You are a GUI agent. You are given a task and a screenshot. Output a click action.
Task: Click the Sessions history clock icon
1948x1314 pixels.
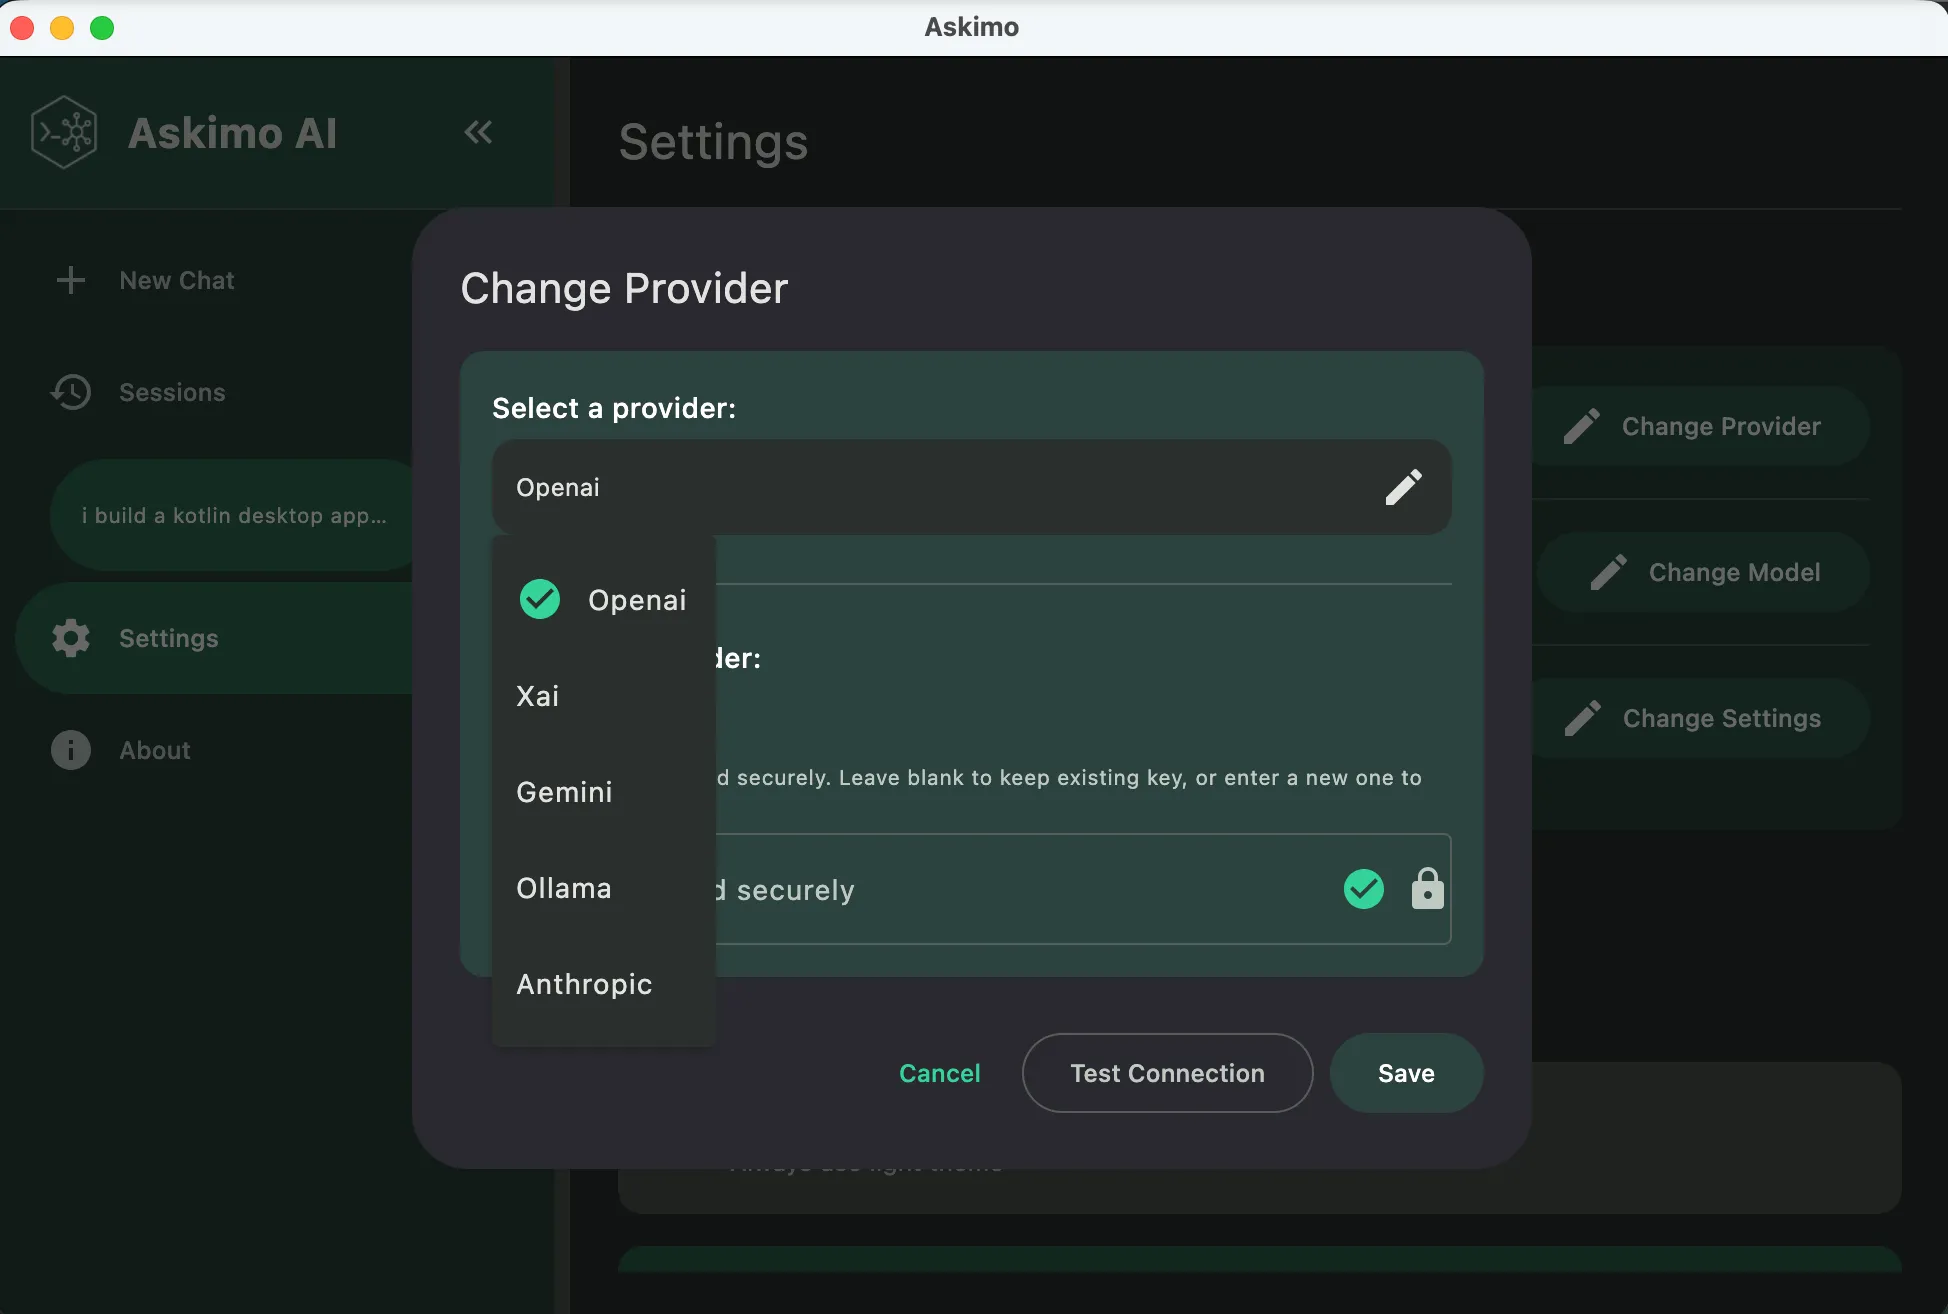coord(70,392)
